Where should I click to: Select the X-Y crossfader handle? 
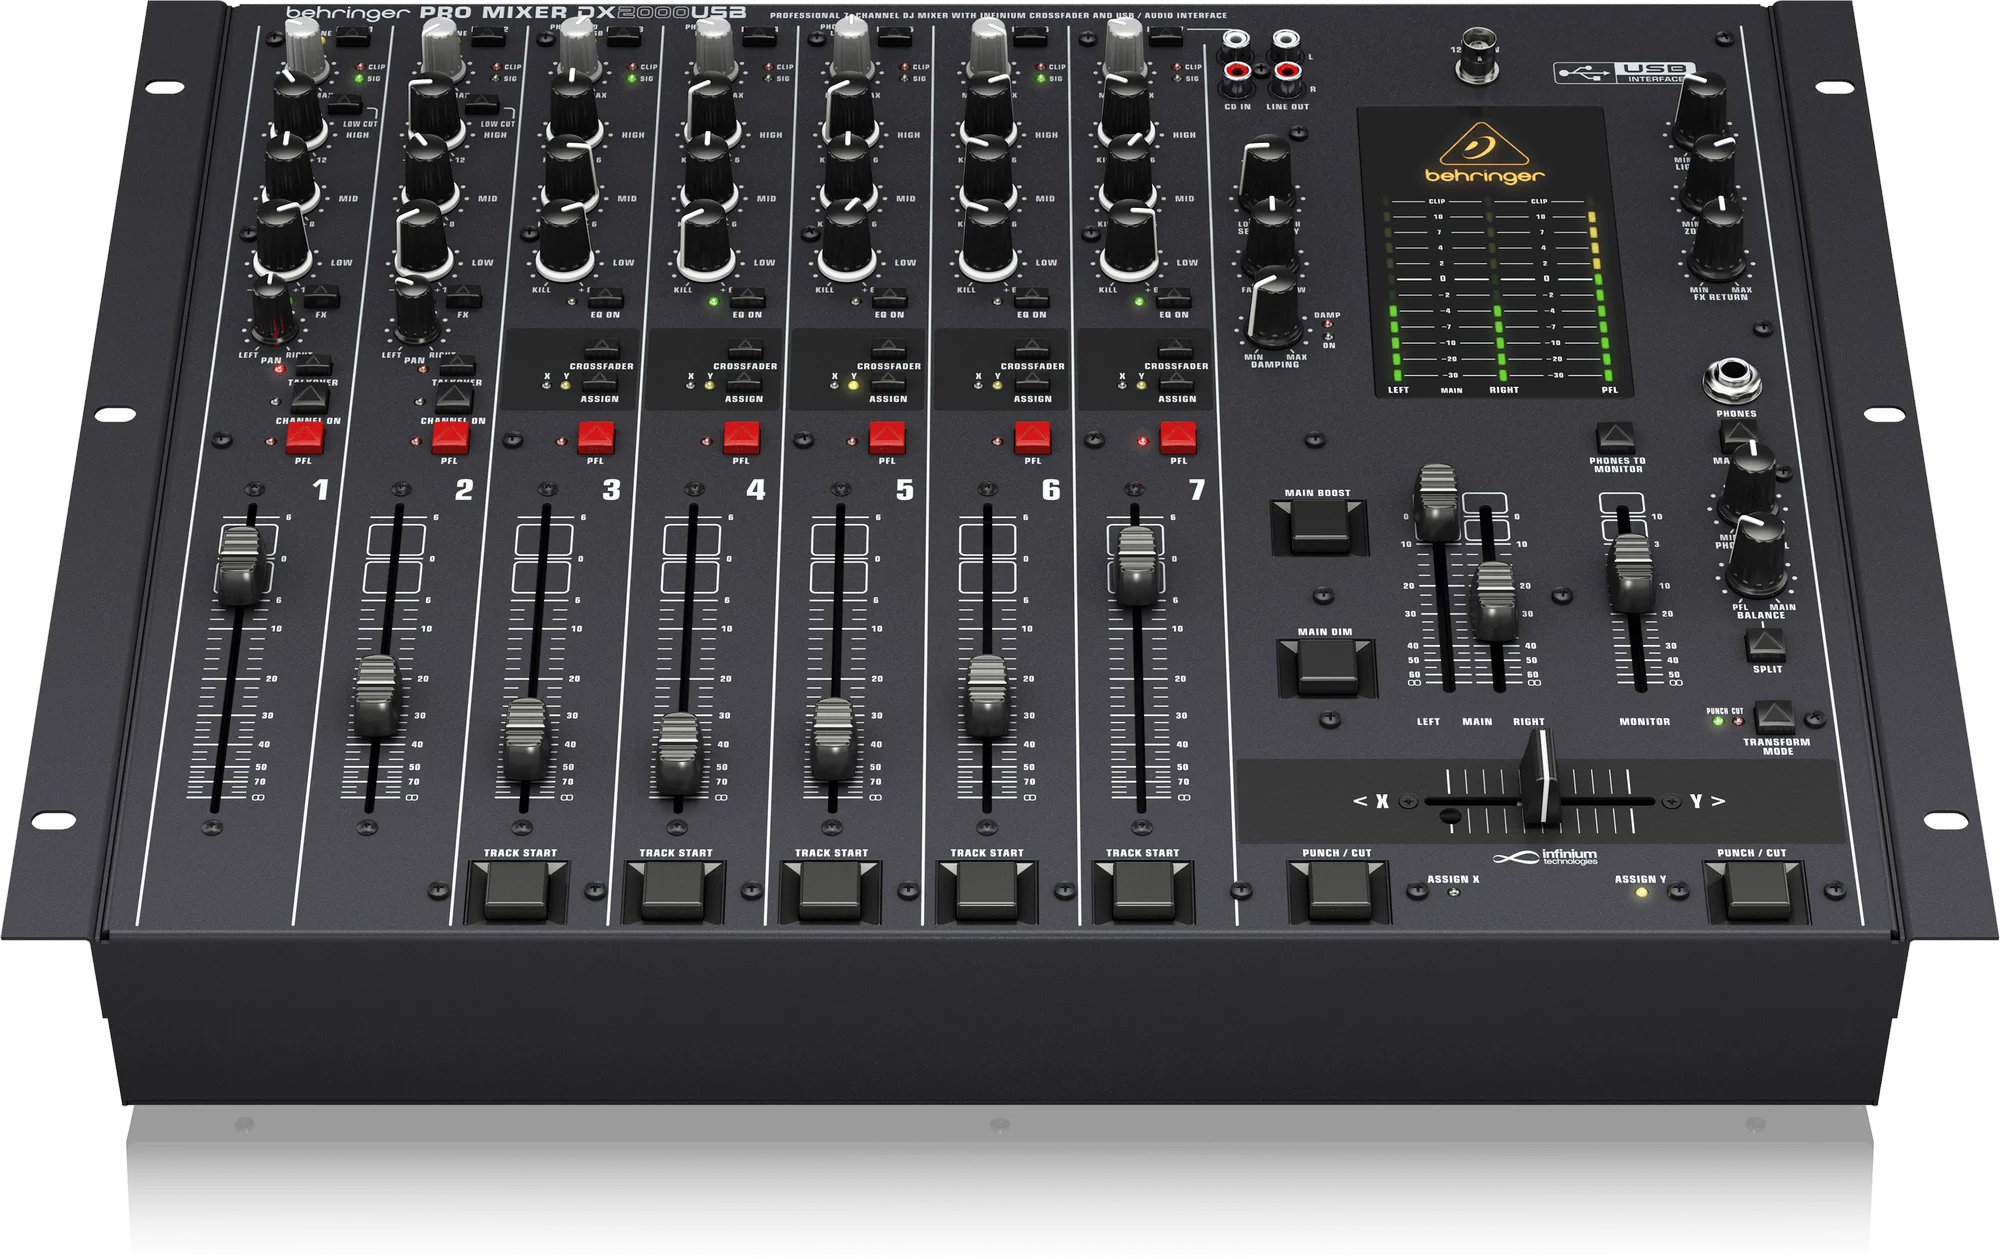[1540, 779]
